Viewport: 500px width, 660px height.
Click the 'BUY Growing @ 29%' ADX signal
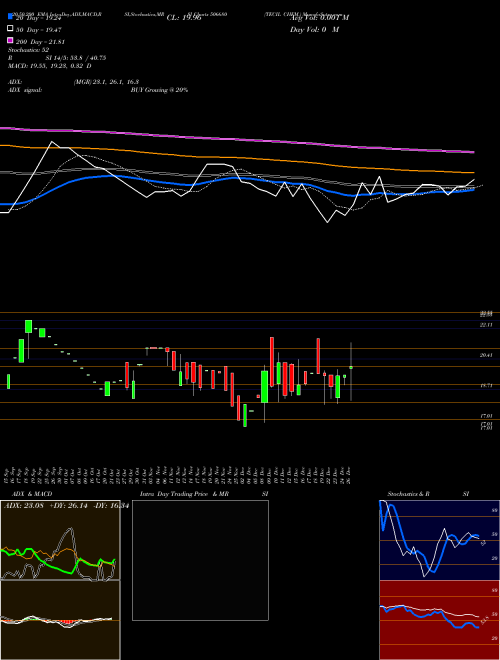click(159, 90)
